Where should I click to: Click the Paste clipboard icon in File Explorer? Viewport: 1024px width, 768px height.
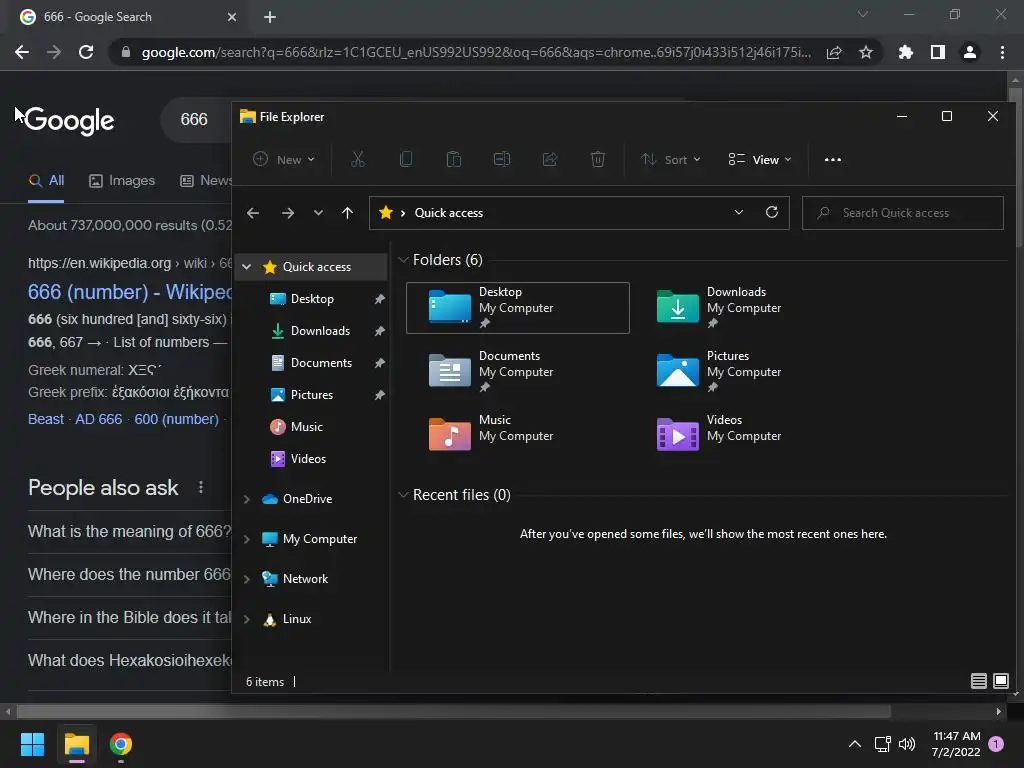[x=454, y=159]
